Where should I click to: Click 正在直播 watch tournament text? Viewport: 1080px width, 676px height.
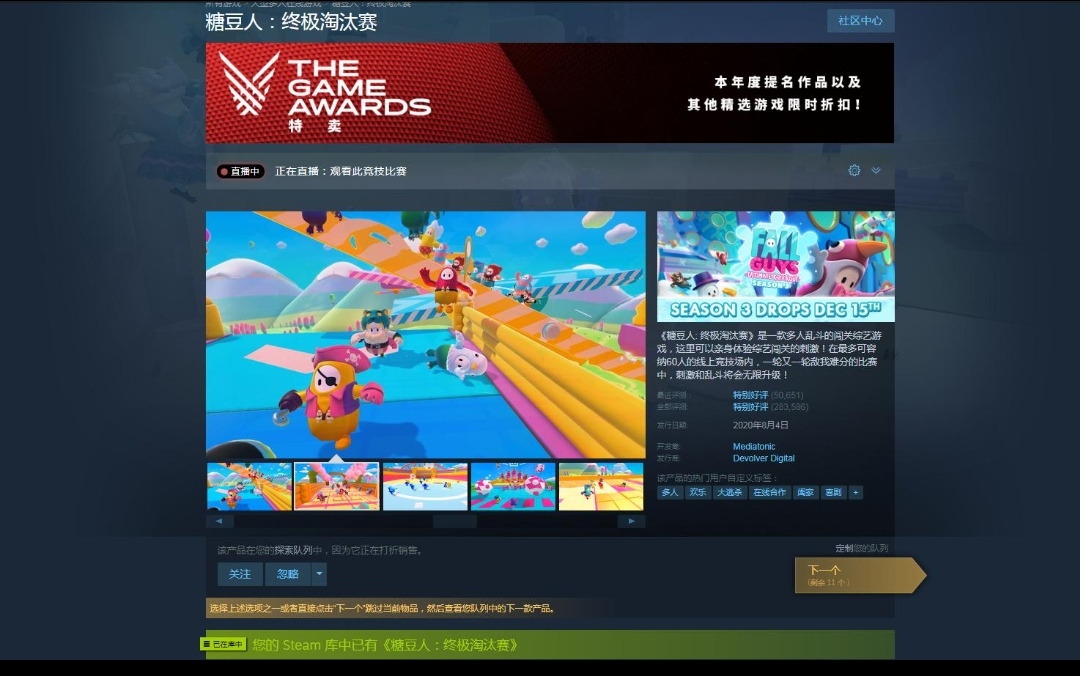341,171
